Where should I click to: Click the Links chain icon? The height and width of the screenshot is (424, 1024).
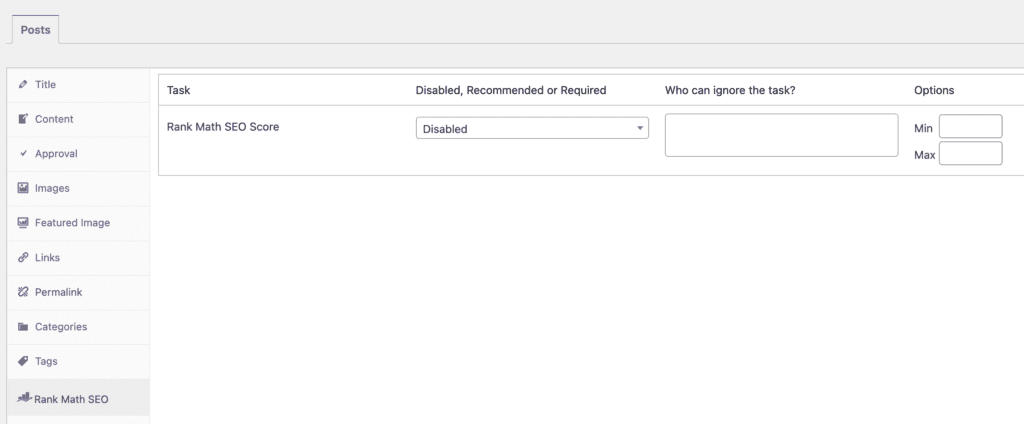tap(23, 258)
